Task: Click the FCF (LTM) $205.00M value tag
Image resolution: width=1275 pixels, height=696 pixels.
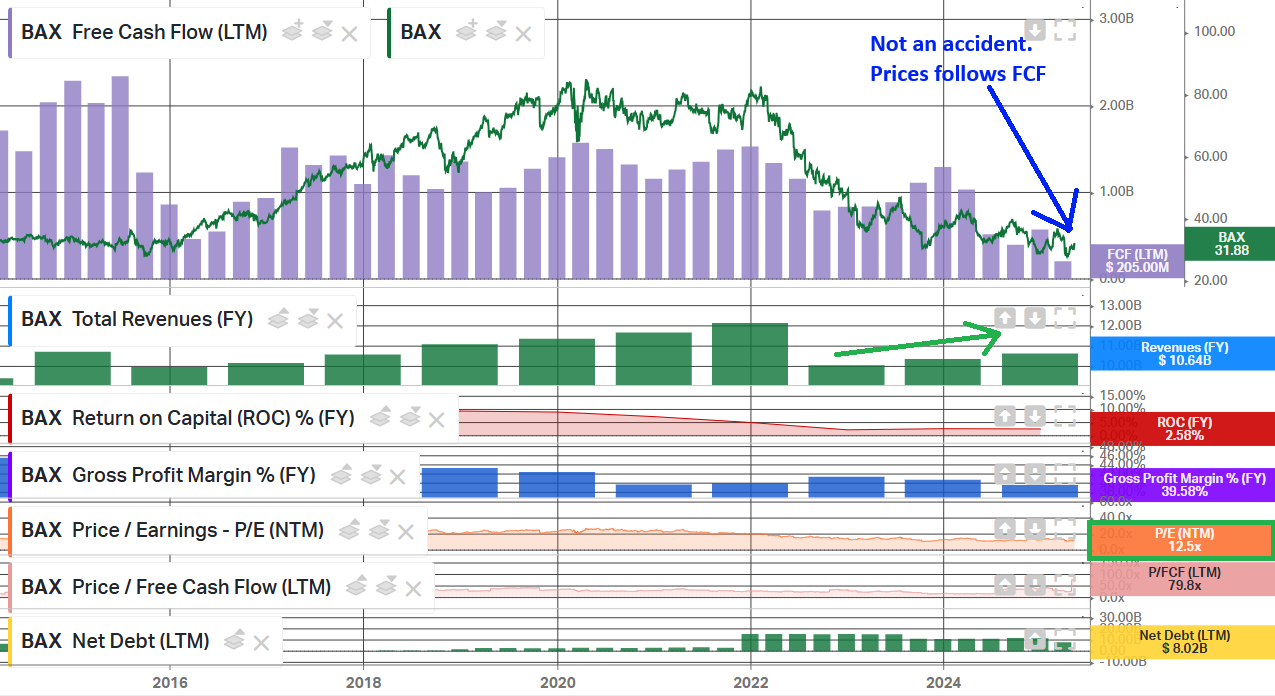Action: pos(1137,261)
